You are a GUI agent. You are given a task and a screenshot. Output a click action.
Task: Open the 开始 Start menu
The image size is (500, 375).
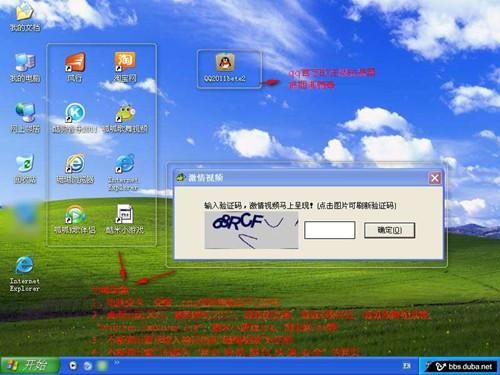[x=30, y=366]
